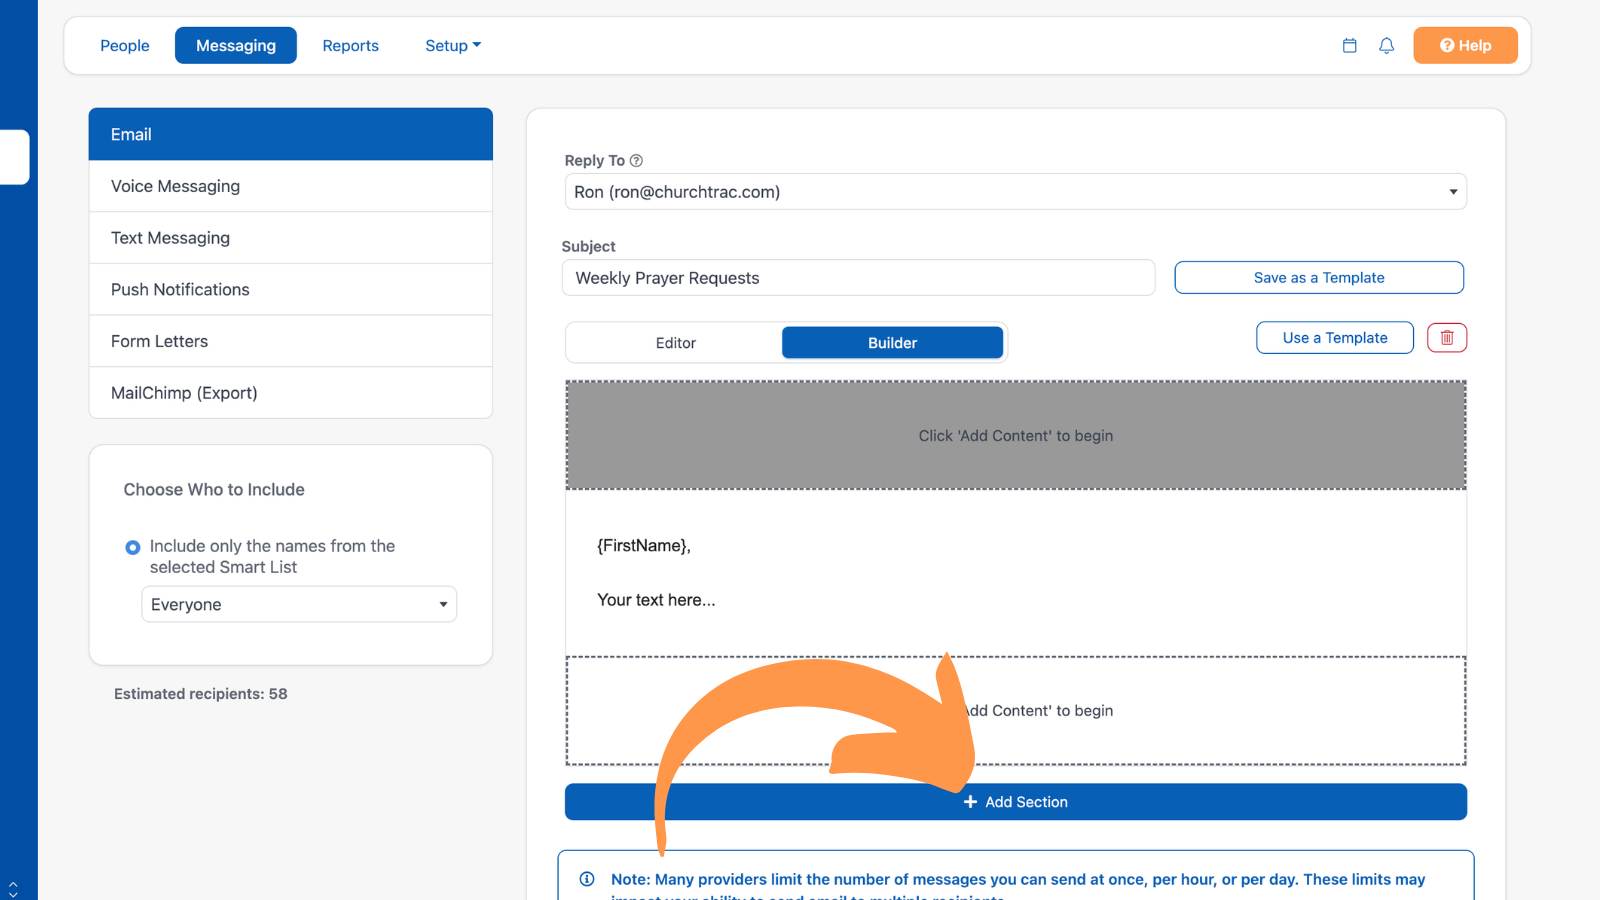Click the 'Estimated recipients: 58' text
Viewport: 1600px width, 900px height.
(x=201, y=694)
